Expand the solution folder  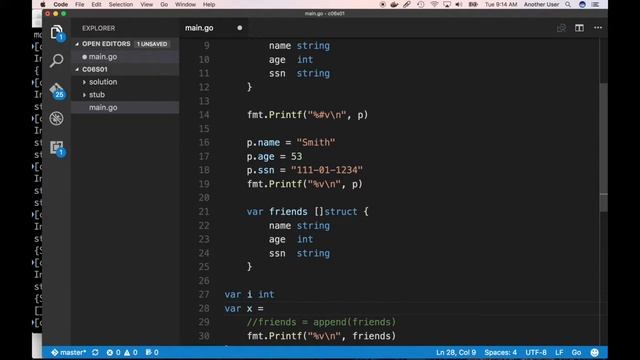click(x=124, y=82)
